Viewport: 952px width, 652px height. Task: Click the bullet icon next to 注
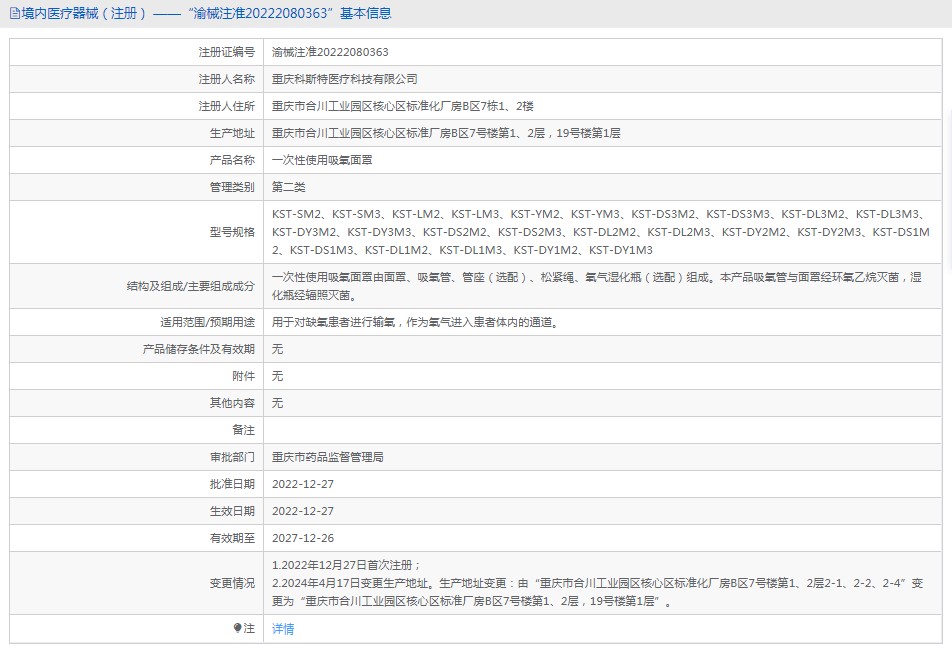[x=237, y=628]
